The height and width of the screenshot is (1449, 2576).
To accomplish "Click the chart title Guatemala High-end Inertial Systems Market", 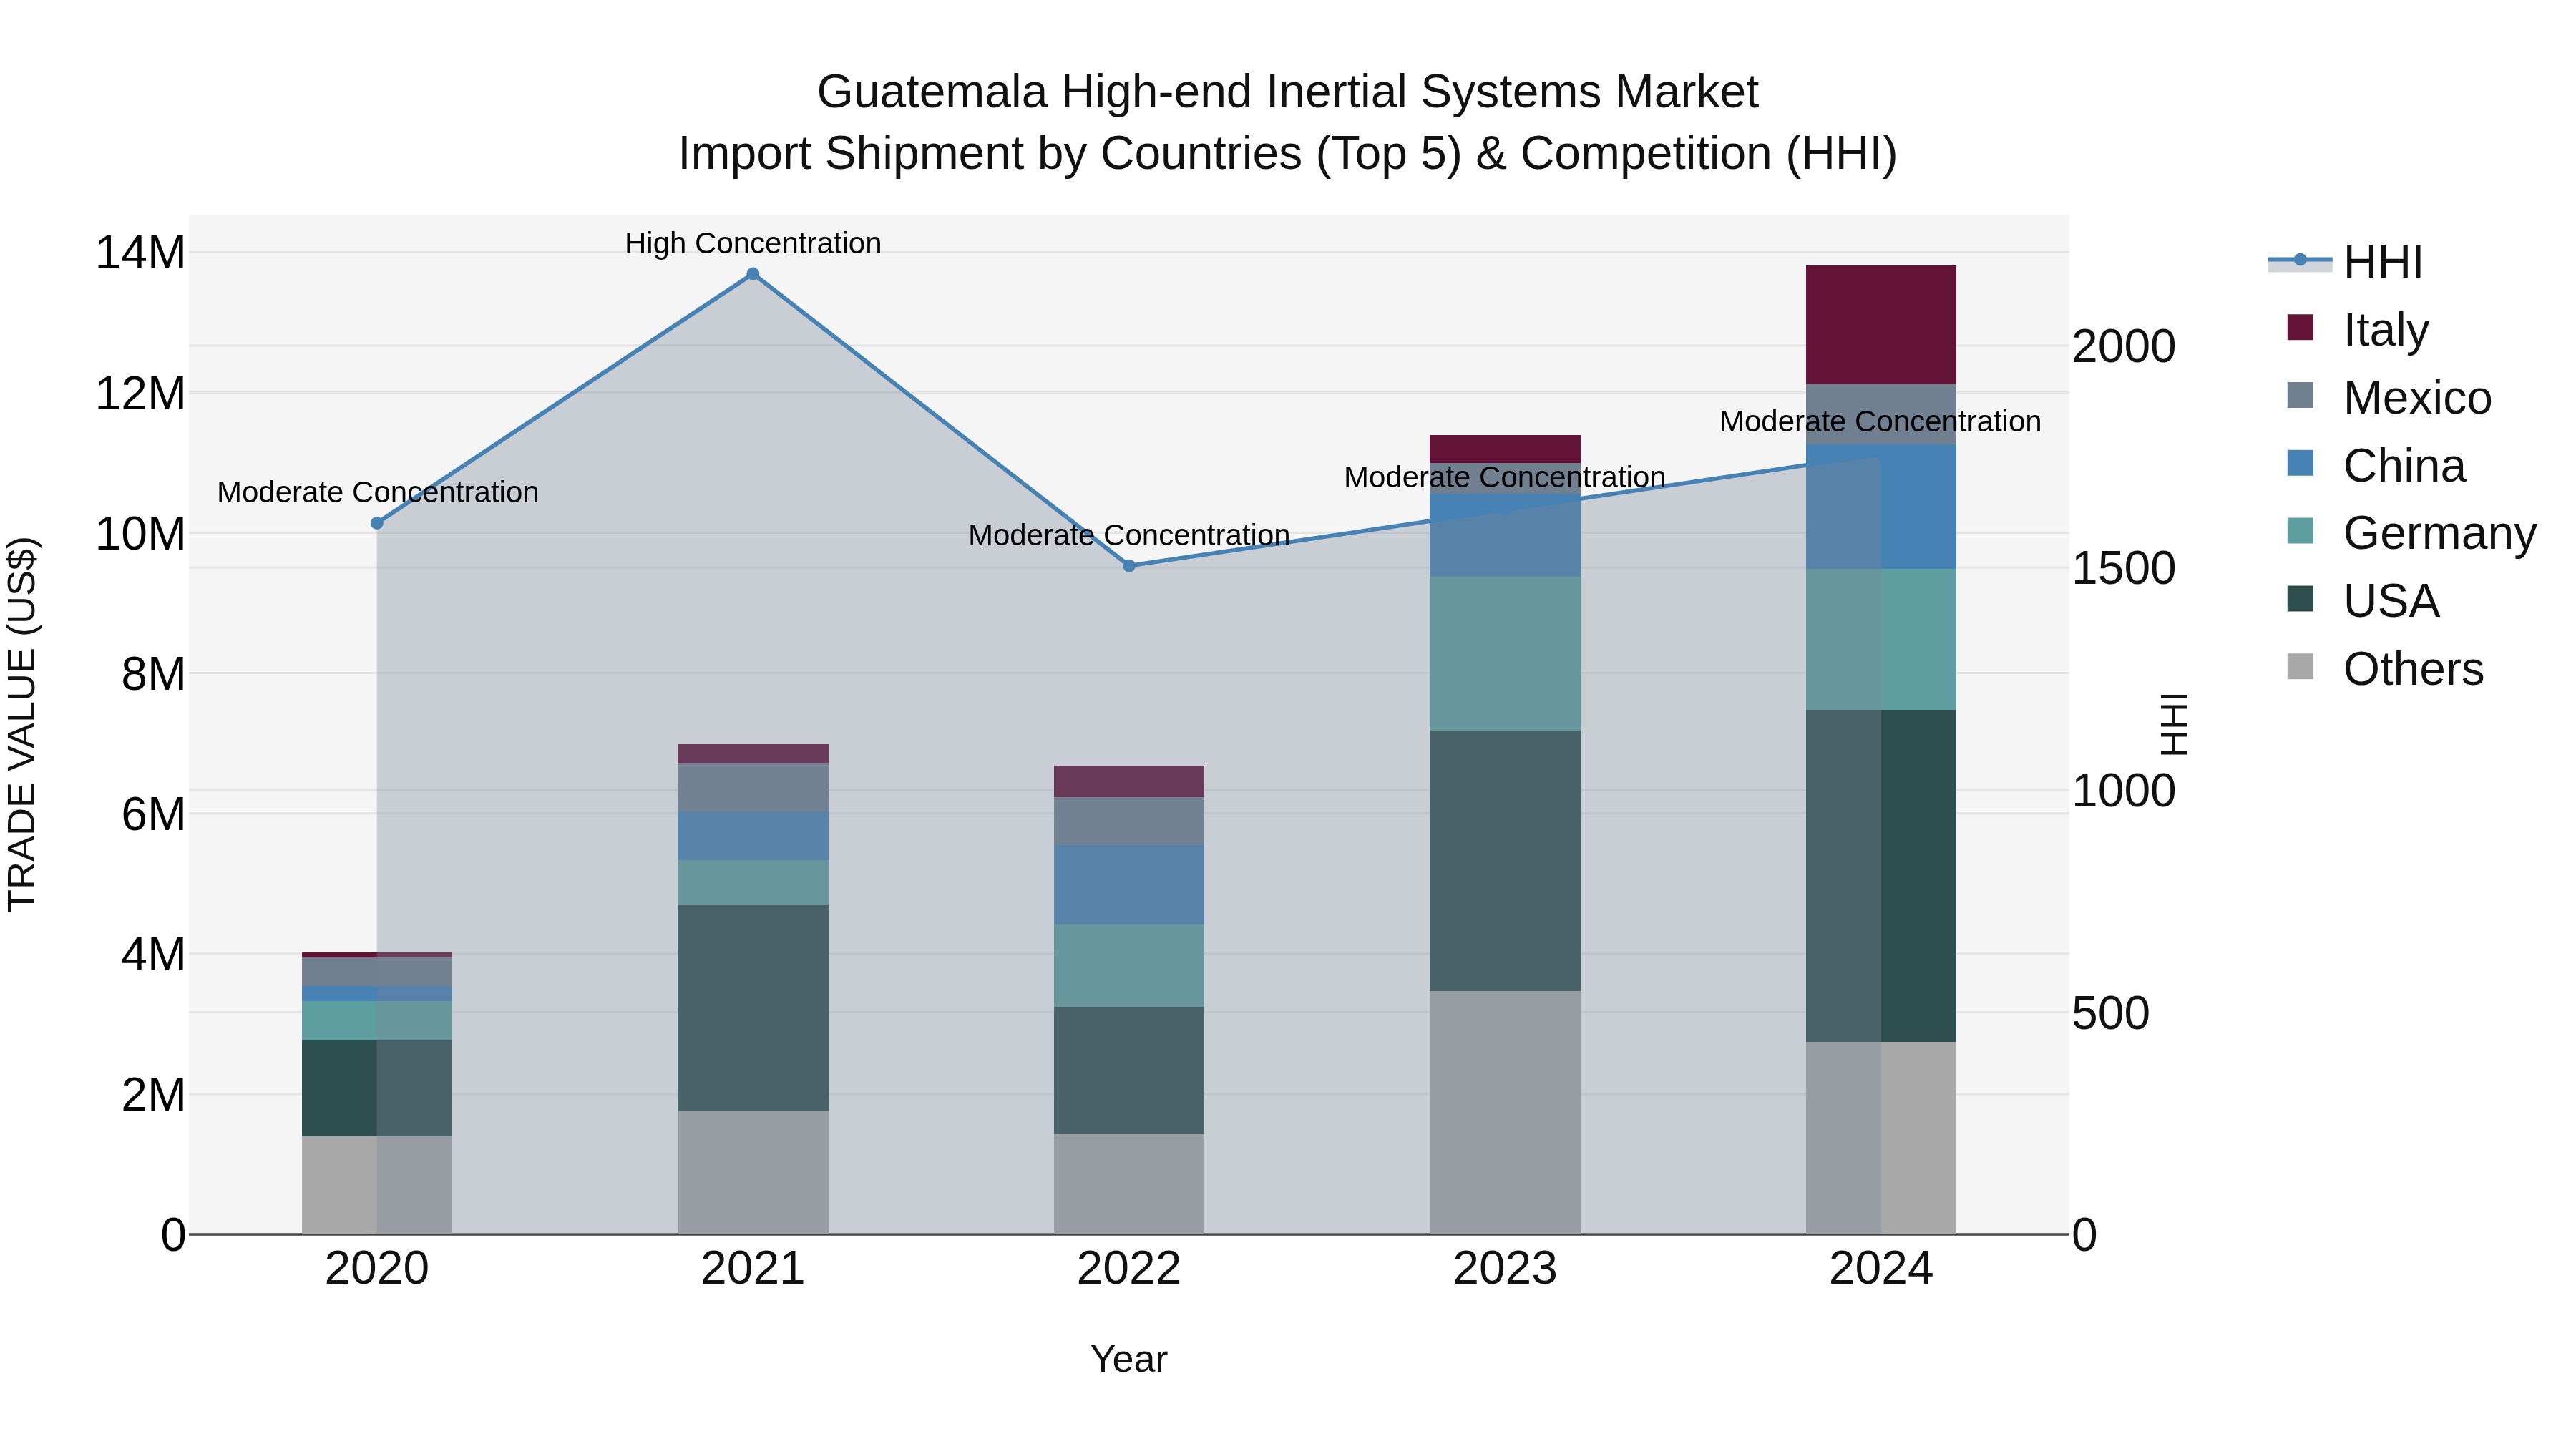I will 1288,92.
